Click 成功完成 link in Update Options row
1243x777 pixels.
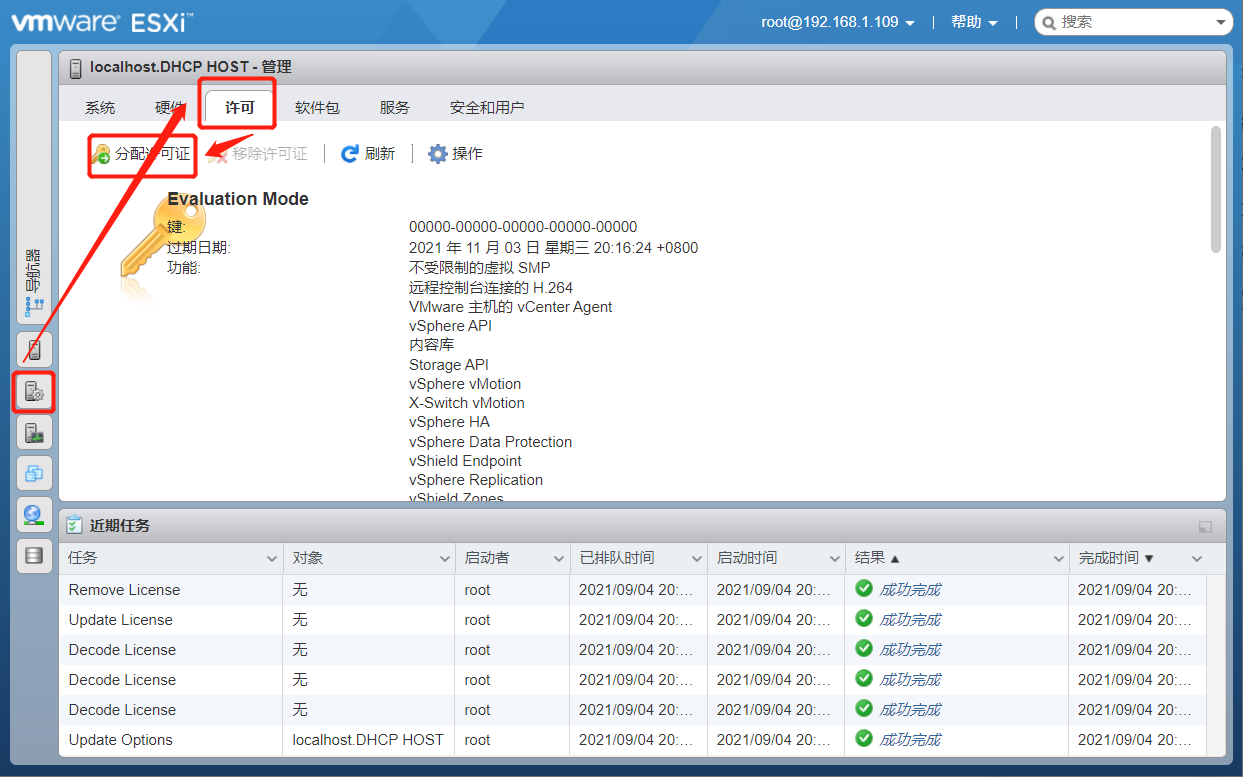(910, 739)
